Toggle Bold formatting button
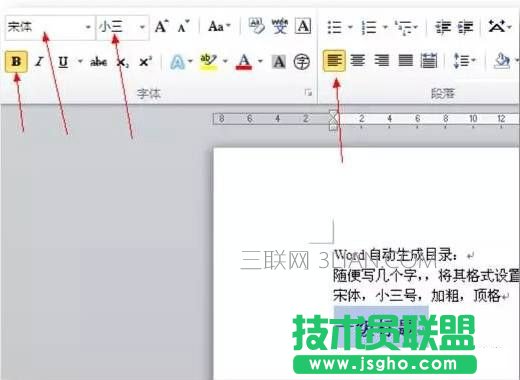Image resolution: width=520 pixels, height=380 pixels. coord(16,62)
